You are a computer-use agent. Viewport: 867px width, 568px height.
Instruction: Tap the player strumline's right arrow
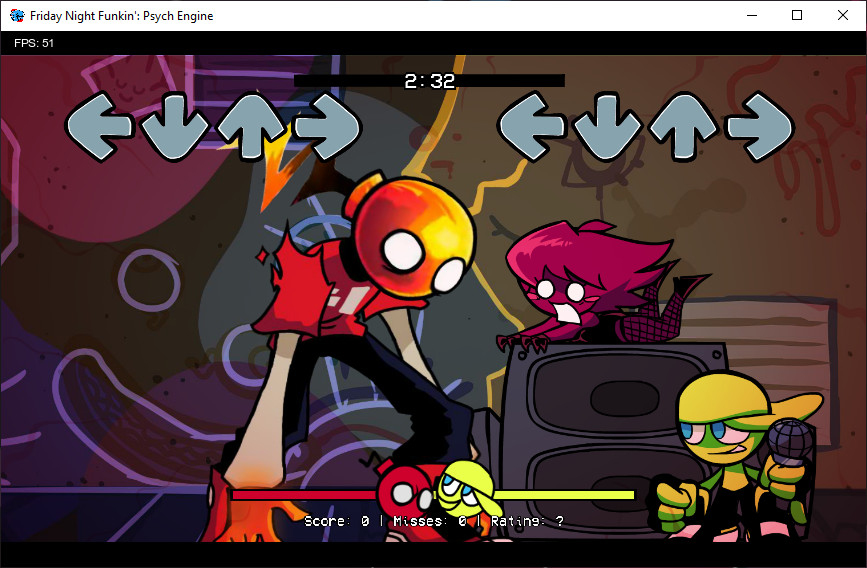[x=758, y=127]
